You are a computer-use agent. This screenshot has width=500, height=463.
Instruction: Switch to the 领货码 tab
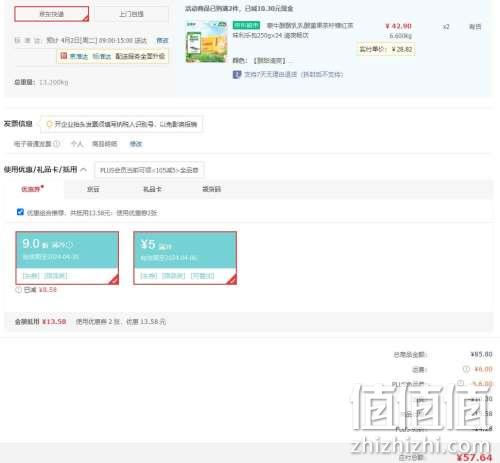[212, 189]
